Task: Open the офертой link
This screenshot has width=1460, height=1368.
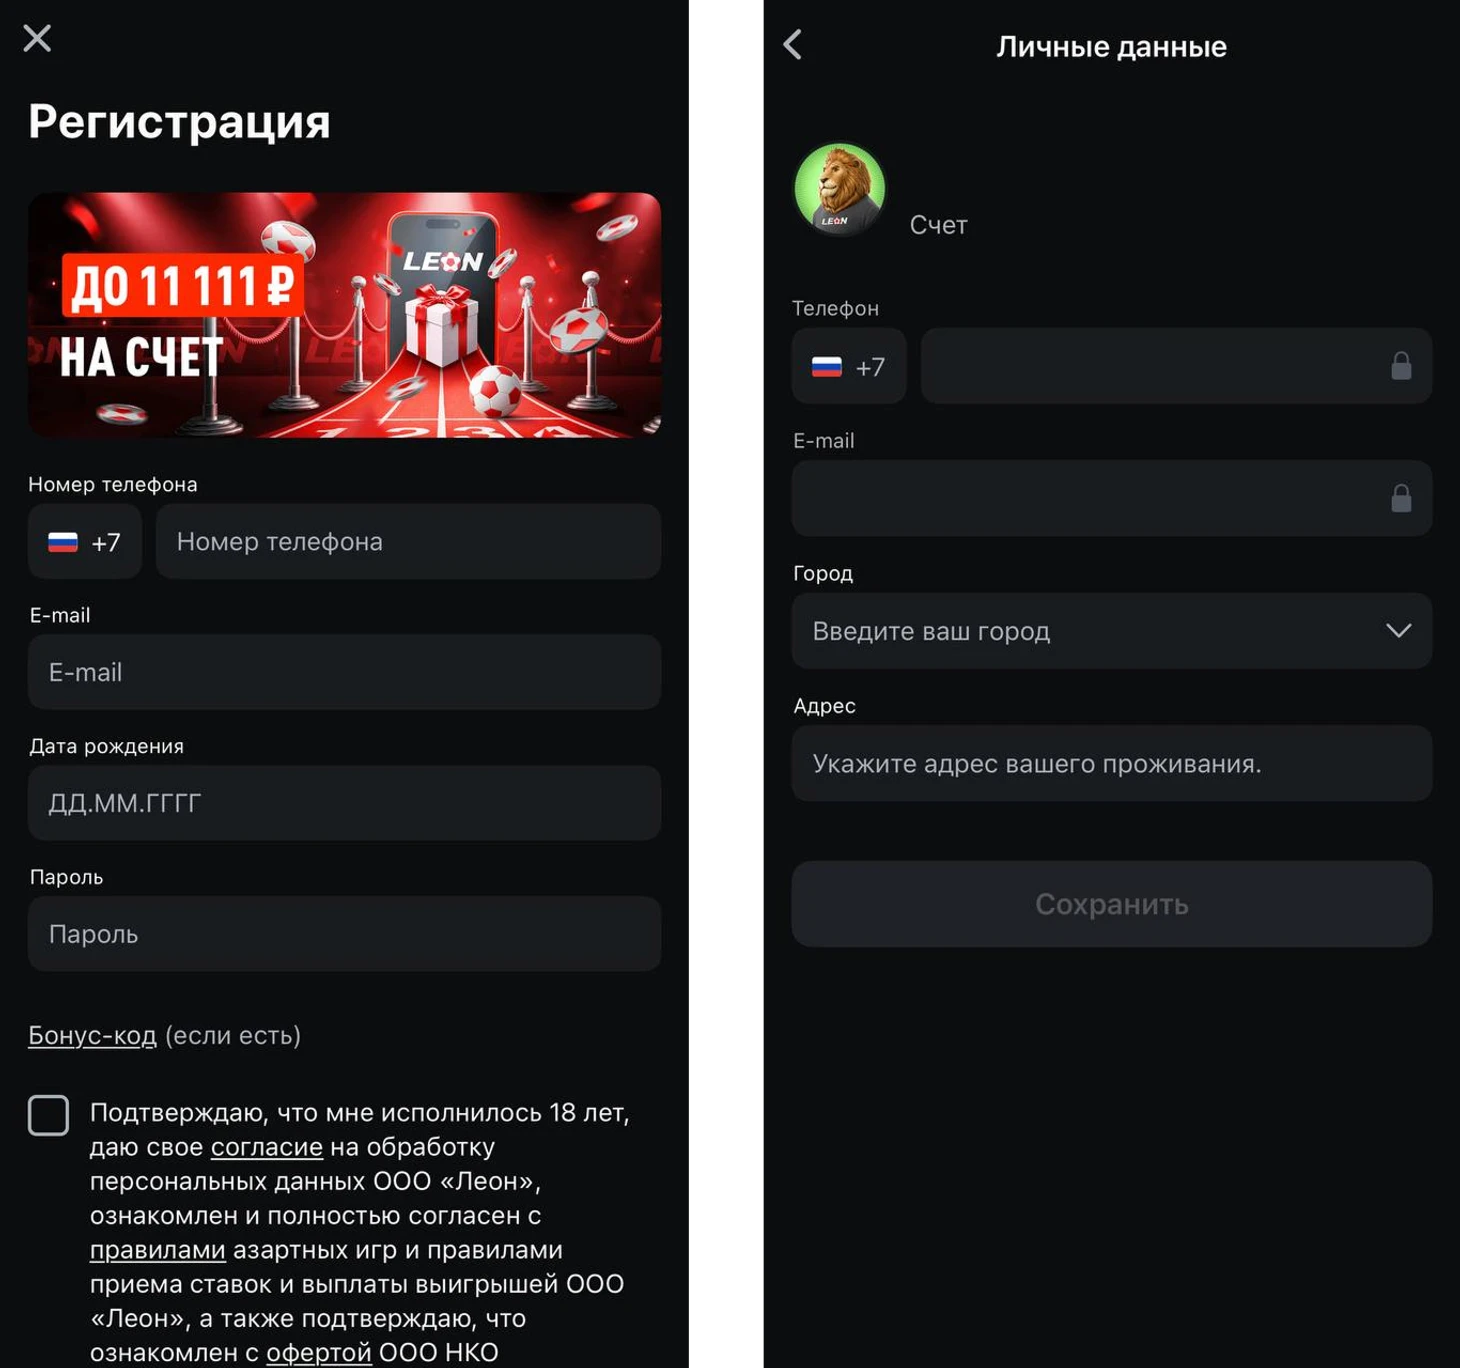Action: (x=319, y=1352)
